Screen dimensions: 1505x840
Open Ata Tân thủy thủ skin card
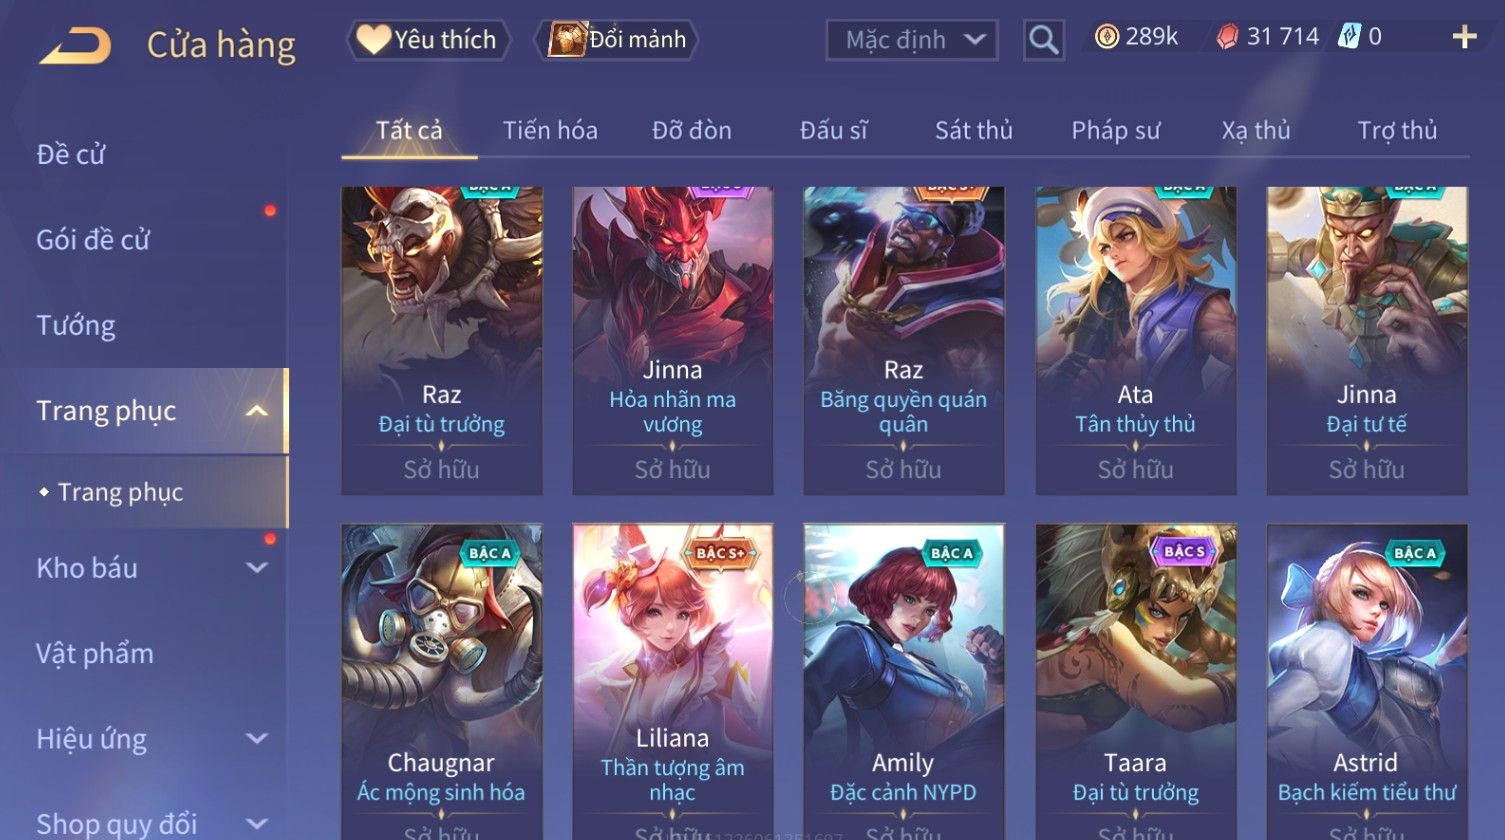(1135, 340)
